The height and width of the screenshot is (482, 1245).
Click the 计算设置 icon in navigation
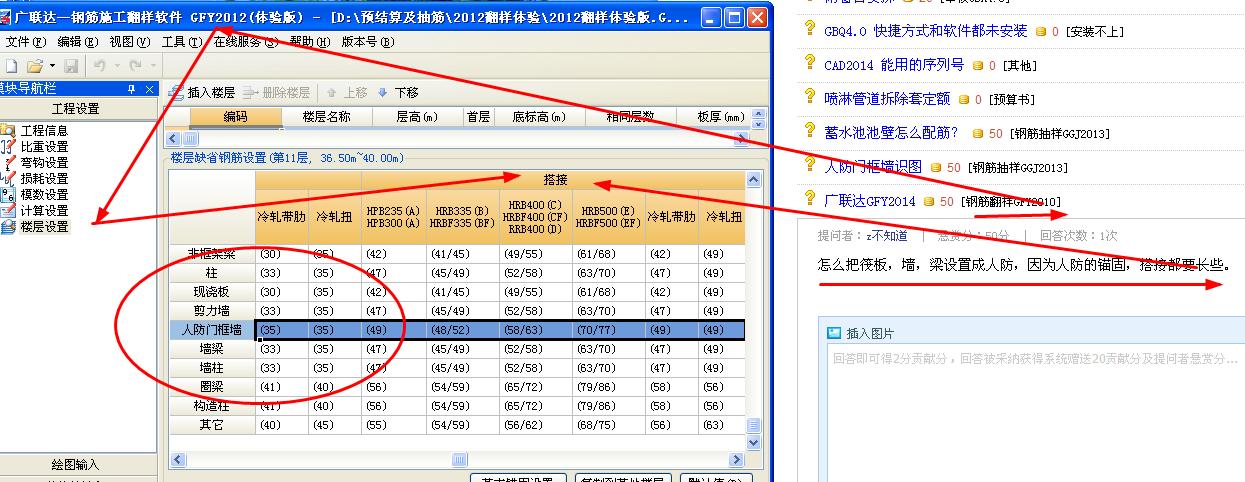(x=8, y=211)
